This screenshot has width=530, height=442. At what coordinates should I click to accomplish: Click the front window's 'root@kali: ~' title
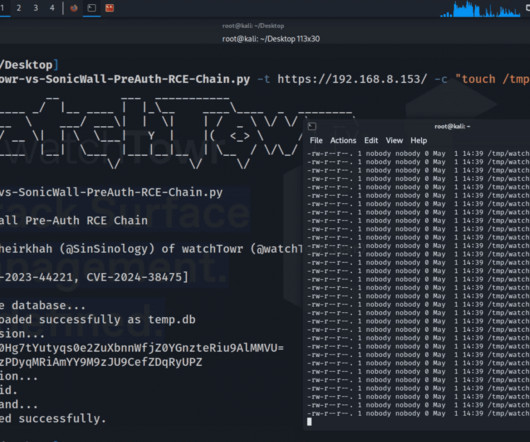tap(452, 126)
